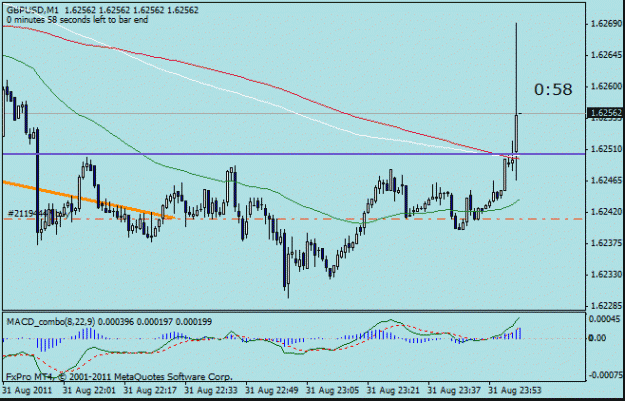Click the price scale value 1.62690
This screenshot has width=625, height=401.
(x=605, y=24)
